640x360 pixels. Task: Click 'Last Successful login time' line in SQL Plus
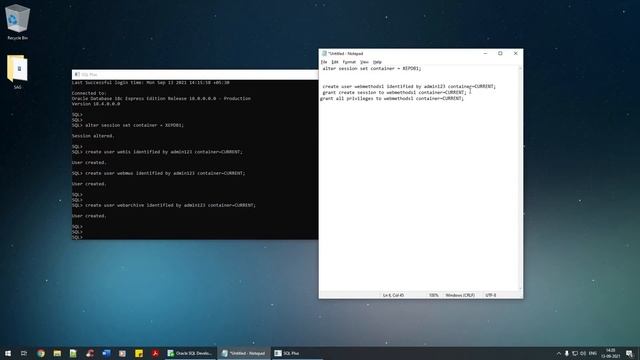click(151, 82)
